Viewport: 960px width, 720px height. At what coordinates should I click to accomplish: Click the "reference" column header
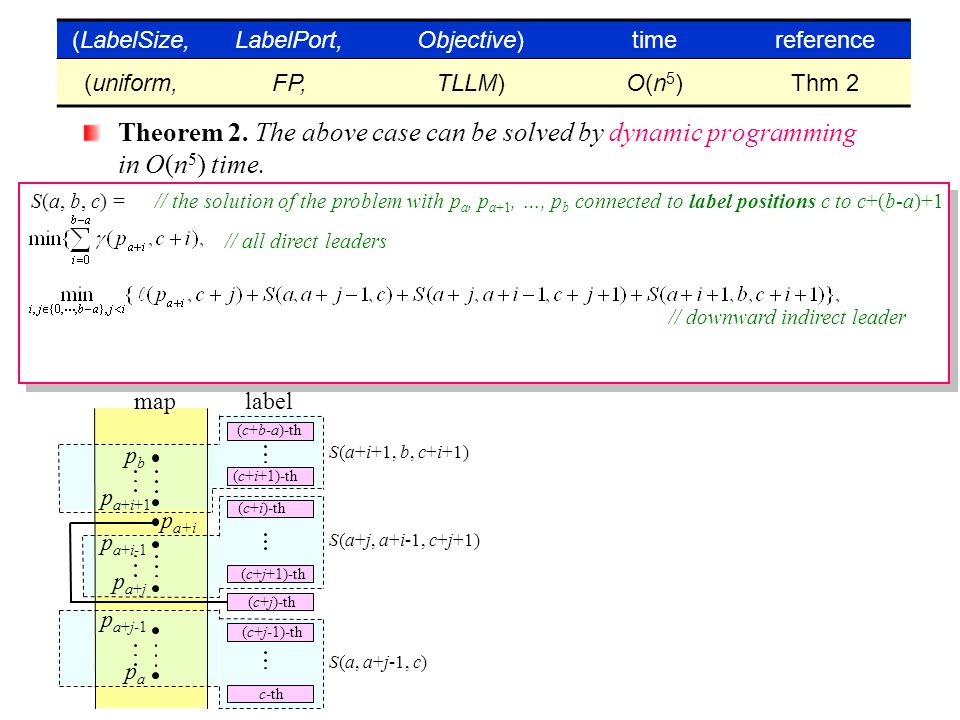pos(825,40)
